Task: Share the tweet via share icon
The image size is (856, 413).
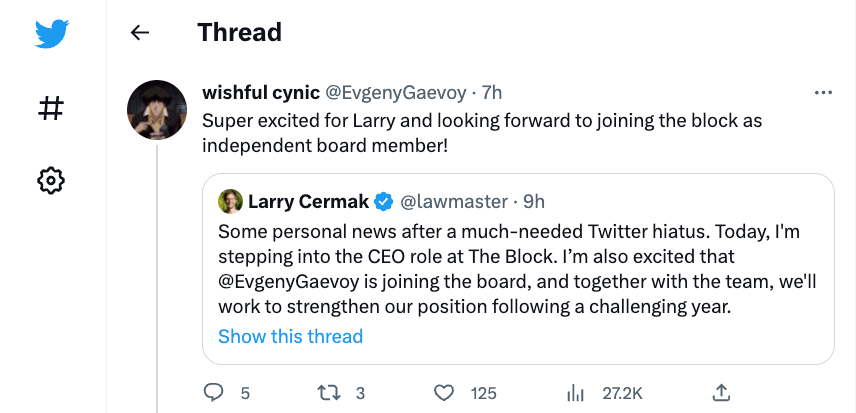Action: (719, 392)
